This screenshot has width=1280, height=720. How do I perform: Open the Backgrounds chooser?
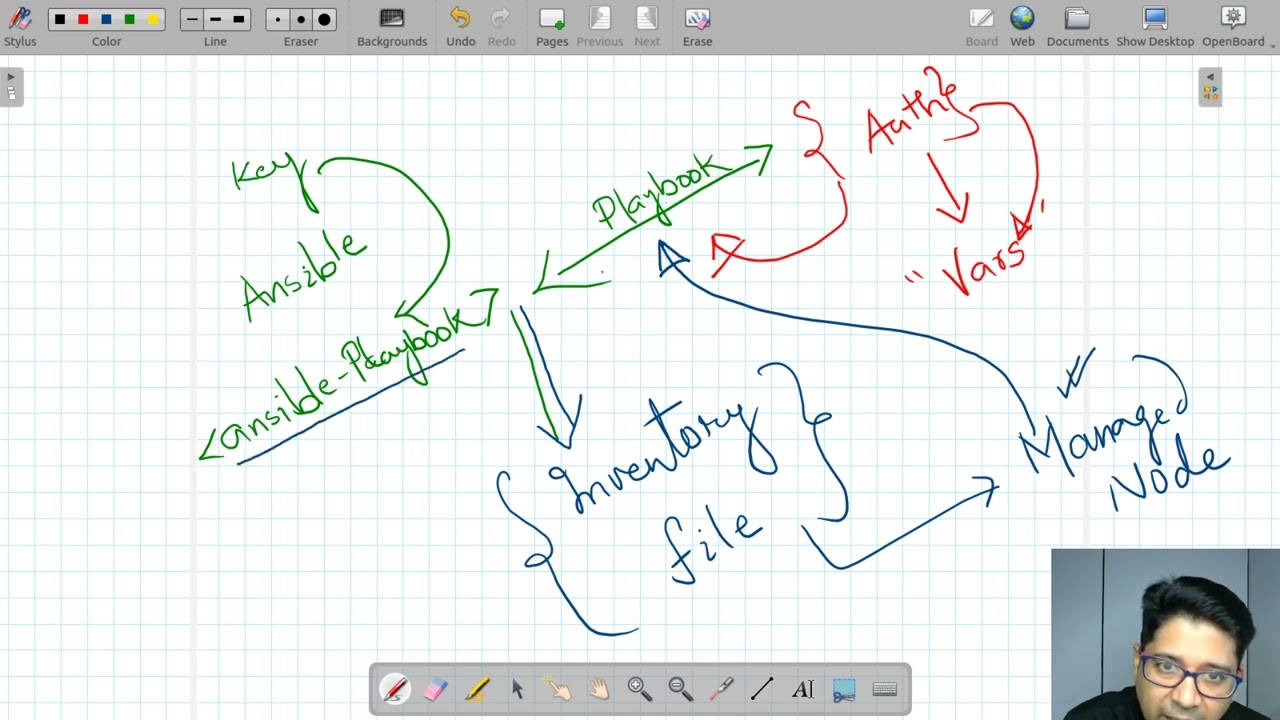pyautogui.click(x=392, y=27)
